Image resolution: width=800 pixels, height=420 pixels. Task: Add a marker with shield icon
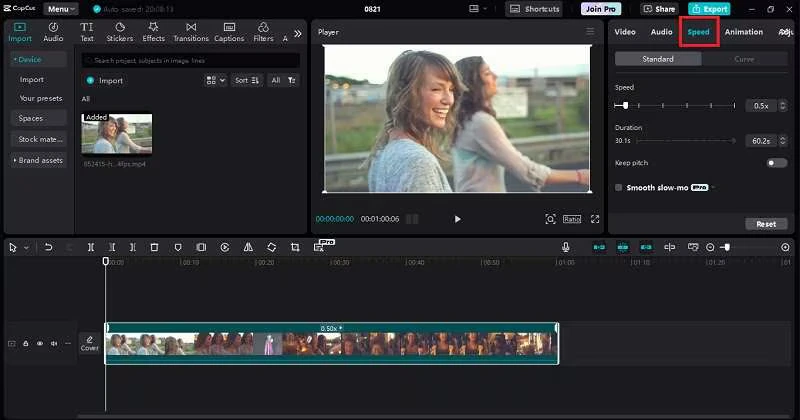coord(178,248)
